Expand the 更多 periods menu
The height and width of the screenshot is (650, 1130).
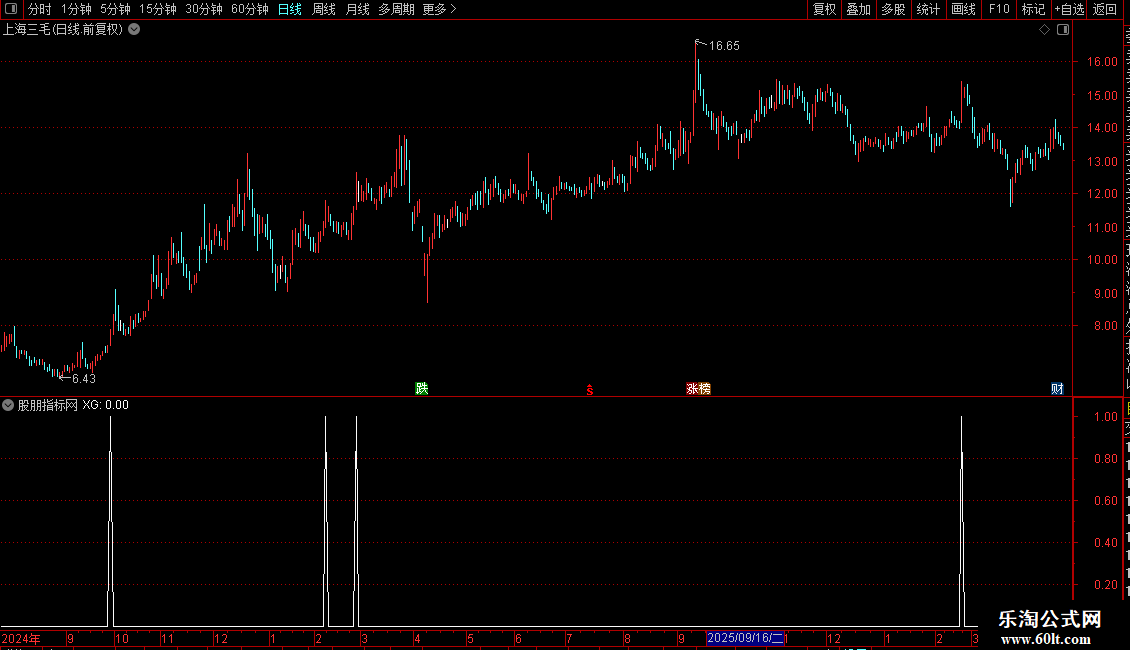439,9
